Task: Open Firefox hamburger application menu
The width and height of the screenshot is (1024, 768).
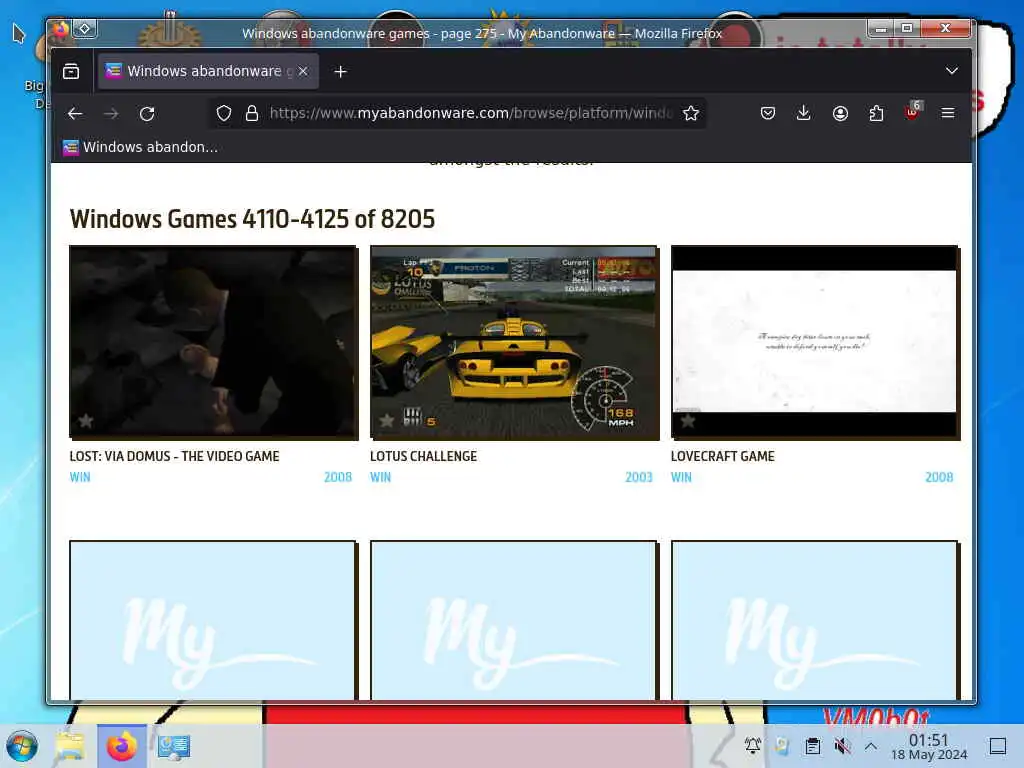Action: (948, 113)
